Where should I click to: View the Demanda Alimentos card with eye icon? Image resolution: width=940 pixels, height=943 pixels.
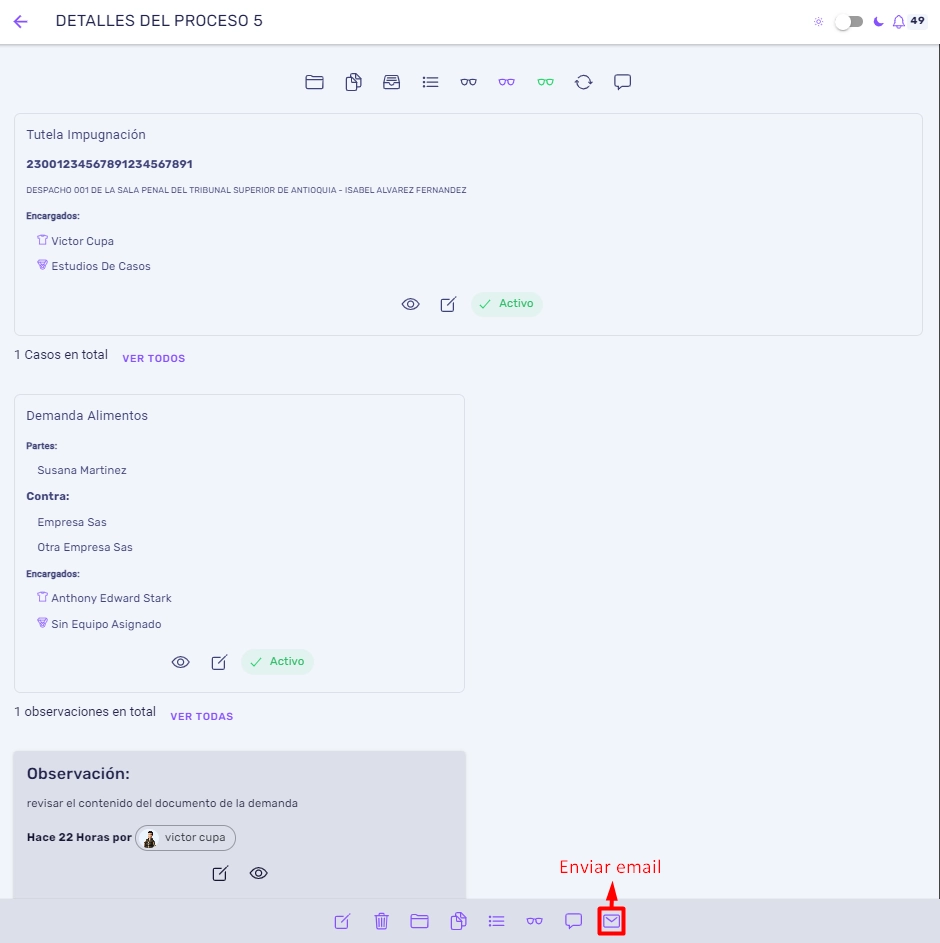click(x=180, y=662)
